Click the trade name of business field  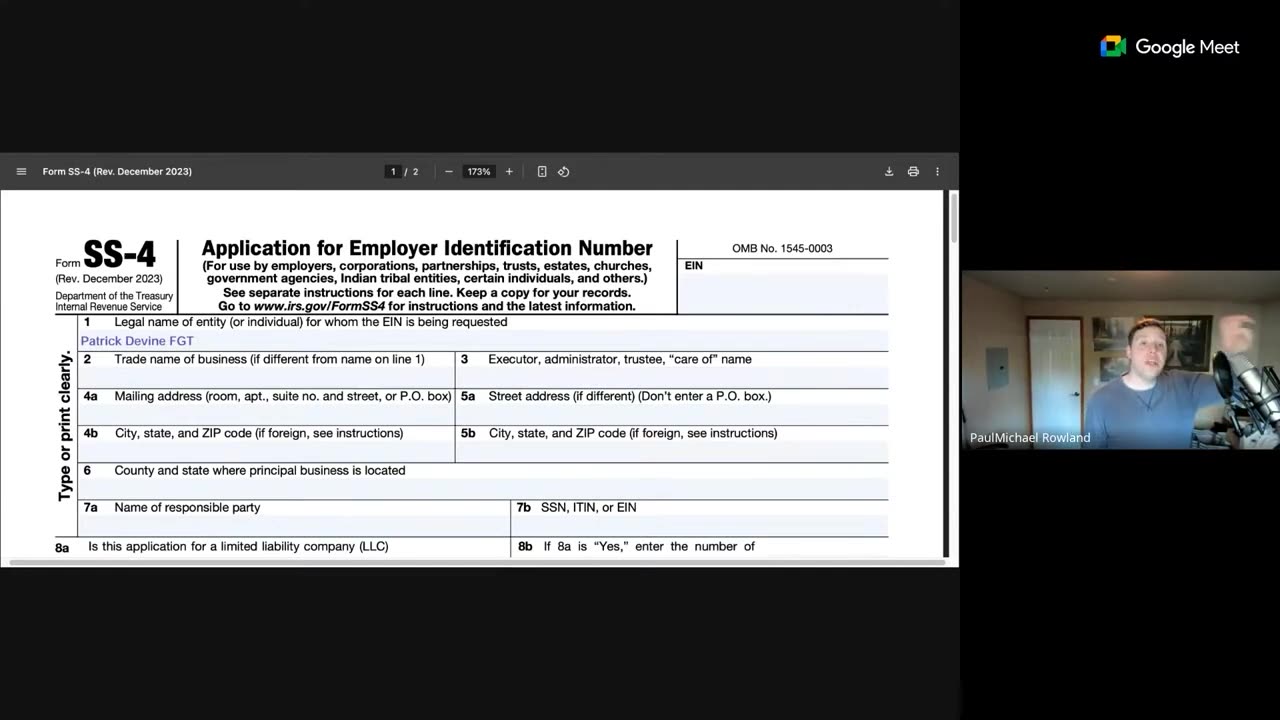click(x=266, y=378)
